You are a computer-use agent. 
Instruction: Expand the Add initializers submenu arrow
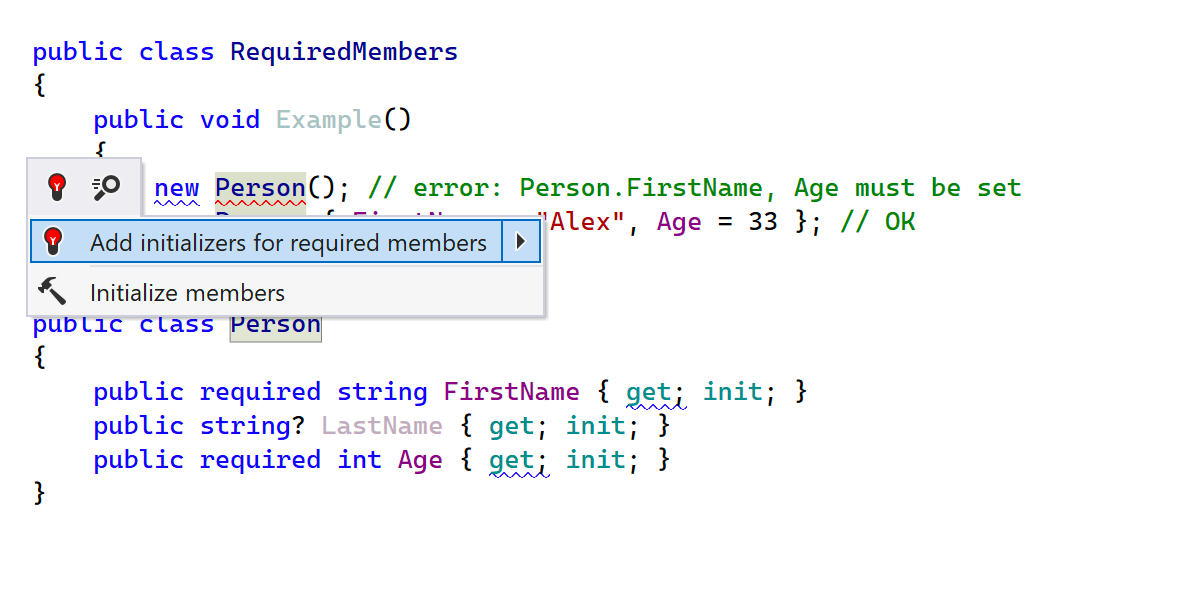point(520,242)
